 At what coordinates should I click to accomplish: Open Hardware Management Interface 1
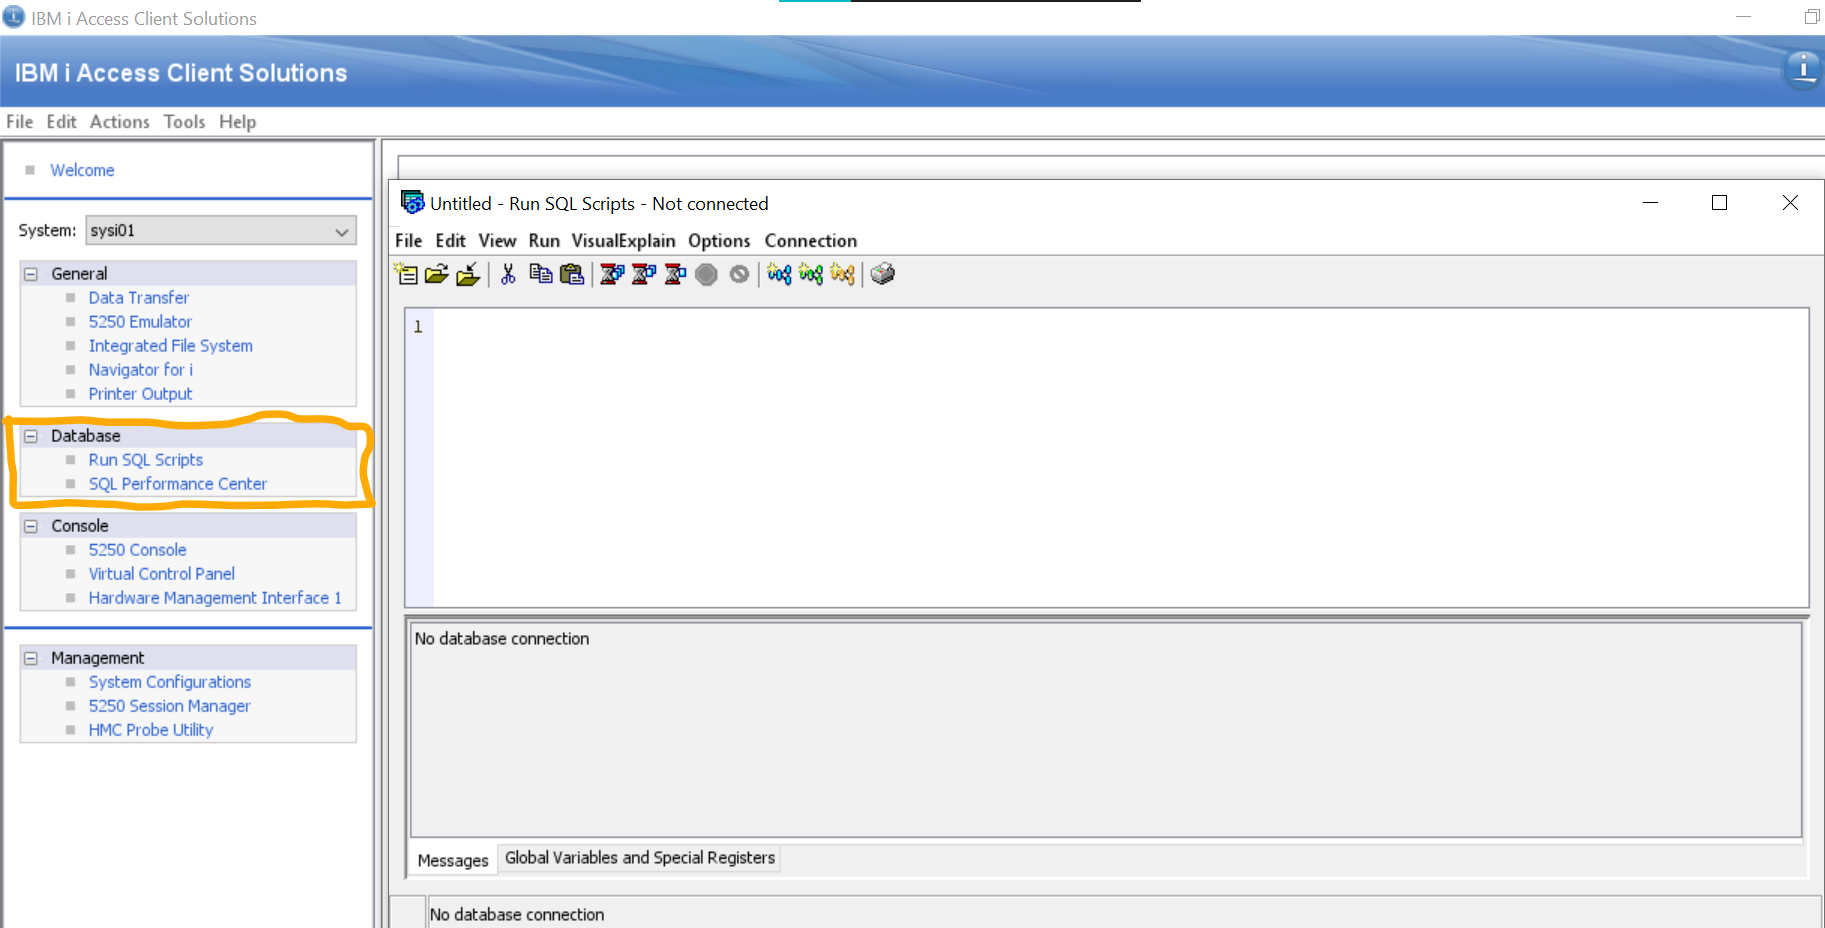coord(215,598)
